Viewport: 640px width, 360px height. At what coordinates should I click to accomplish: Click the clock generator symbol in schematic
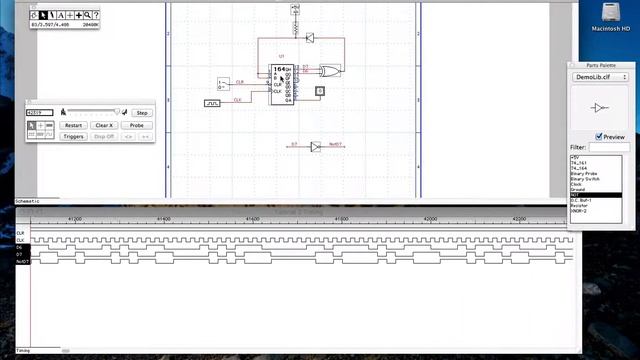212,103
